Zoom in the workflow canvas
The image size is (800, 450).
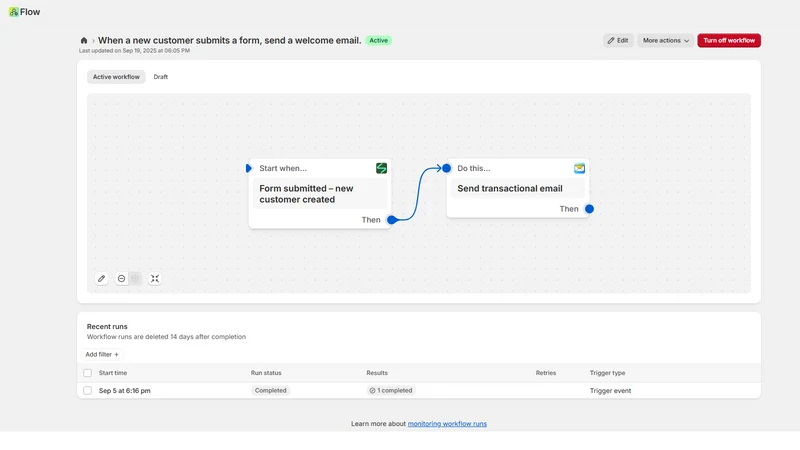click(135, 279)
